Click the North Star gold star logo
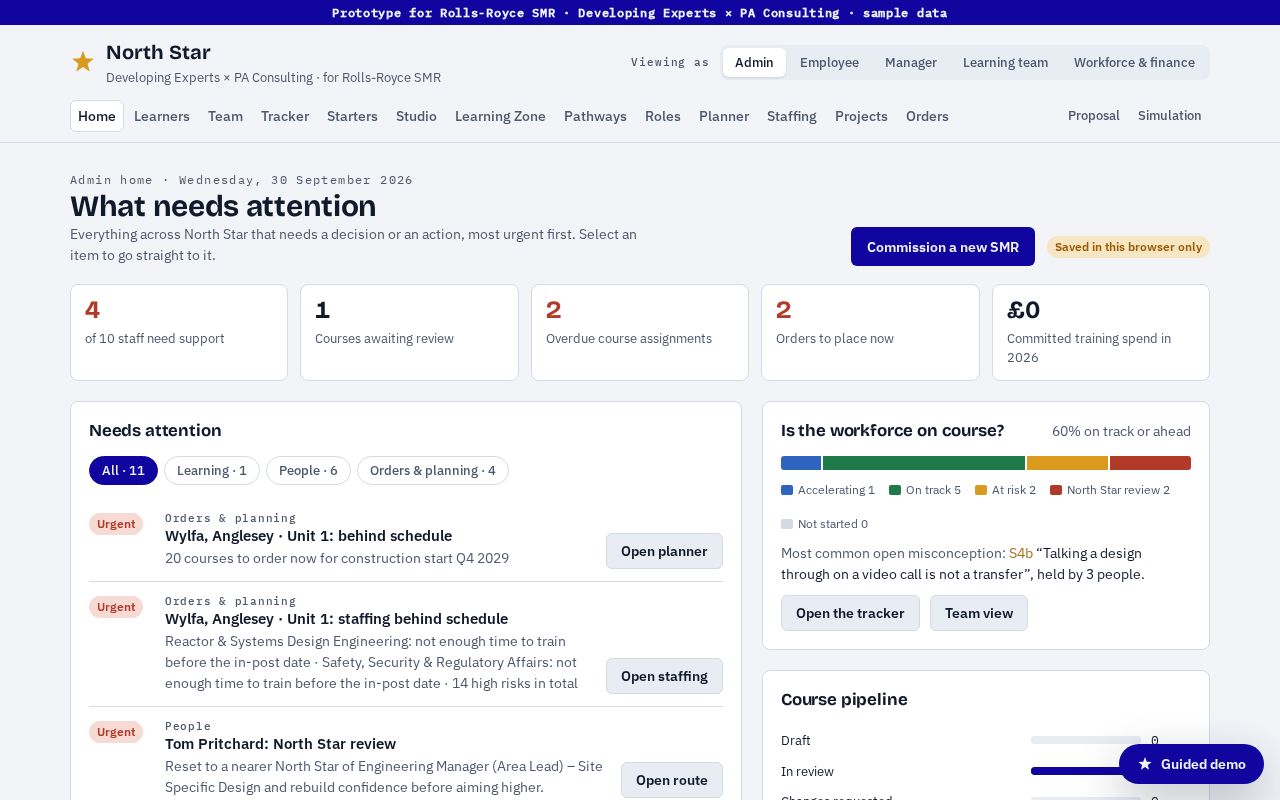 click(83, 62)
